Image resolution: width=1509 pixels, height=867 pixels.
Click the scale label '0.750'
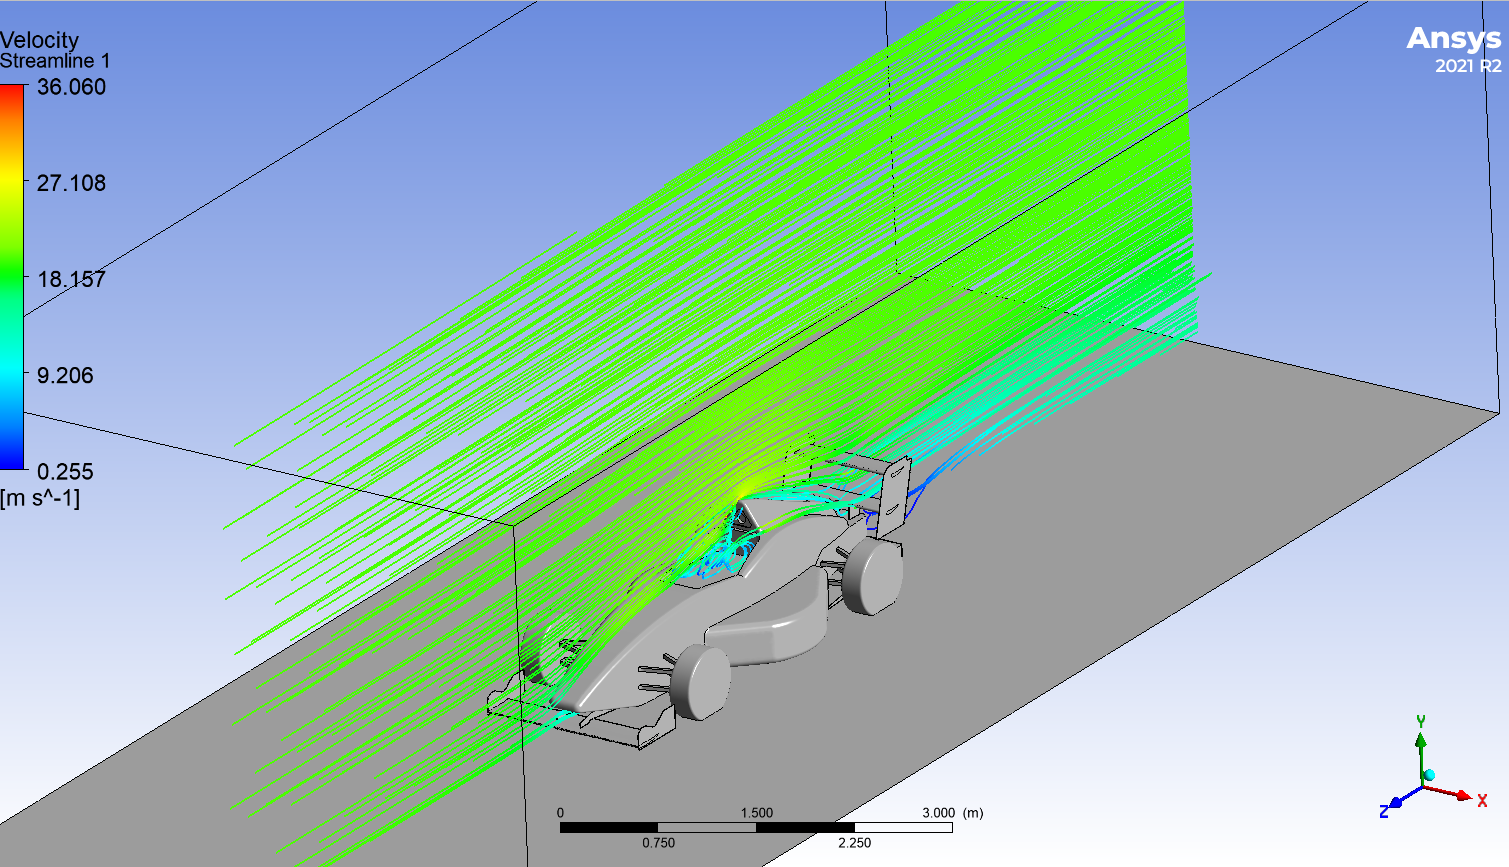pyautogui.click(x=658, y=843)
